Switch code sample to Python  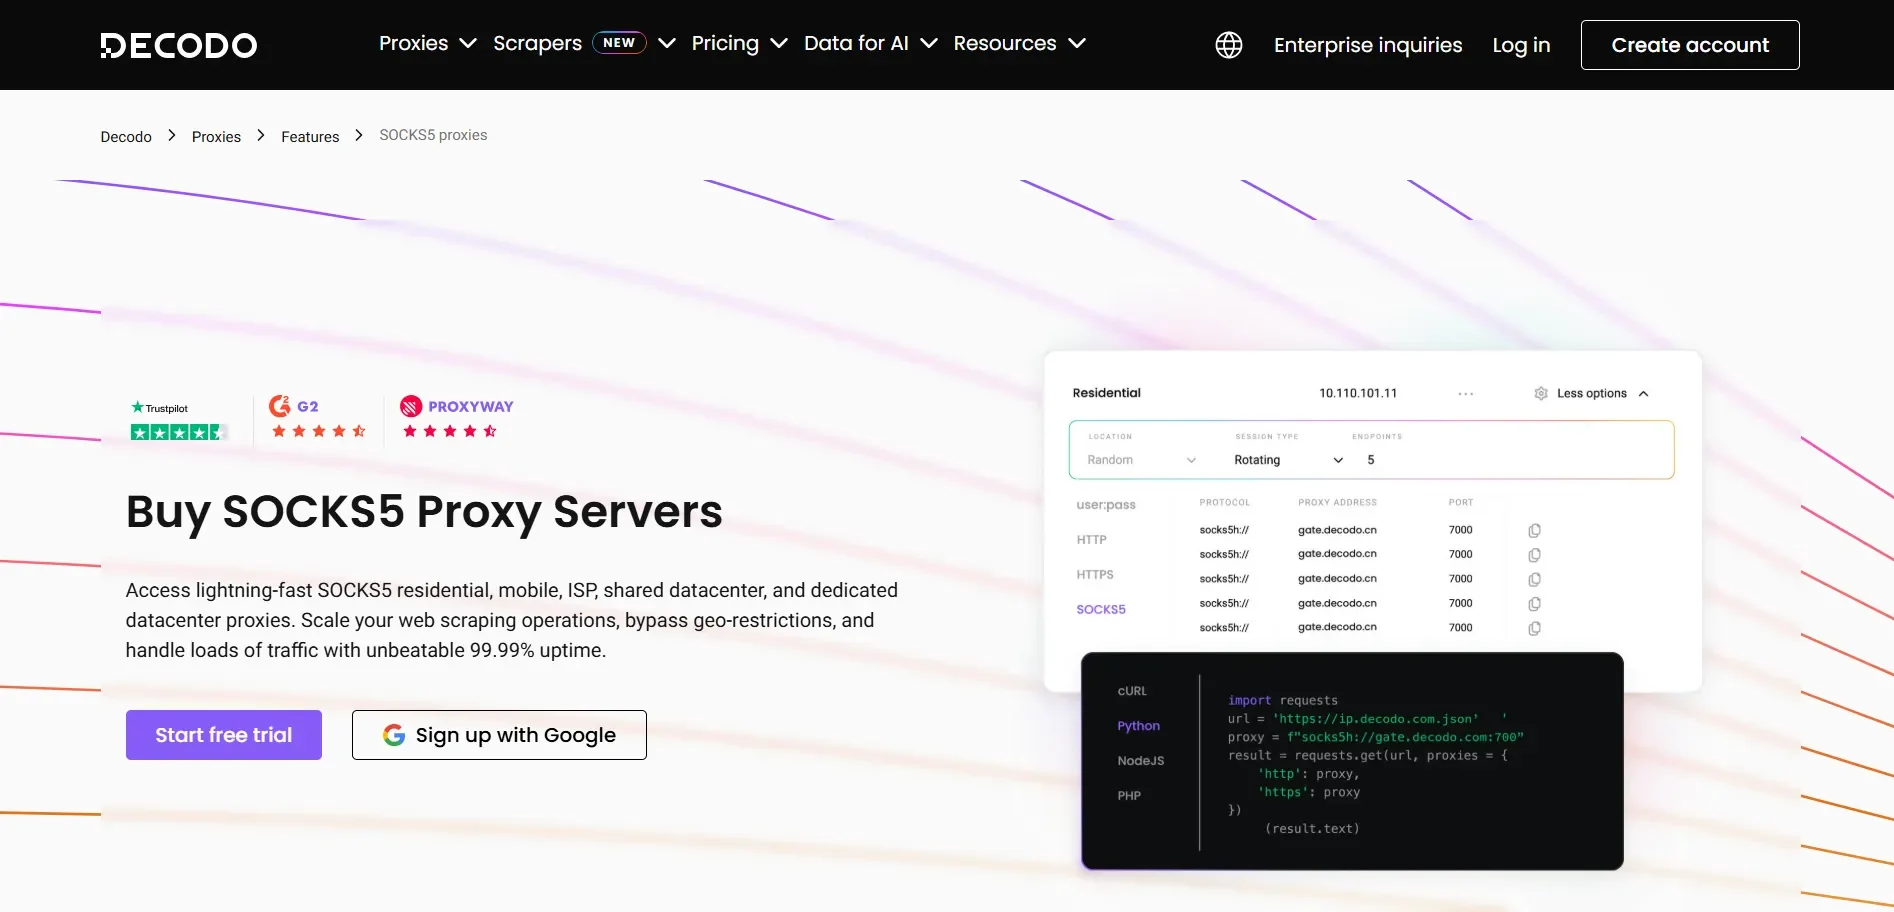[1138, 726]
